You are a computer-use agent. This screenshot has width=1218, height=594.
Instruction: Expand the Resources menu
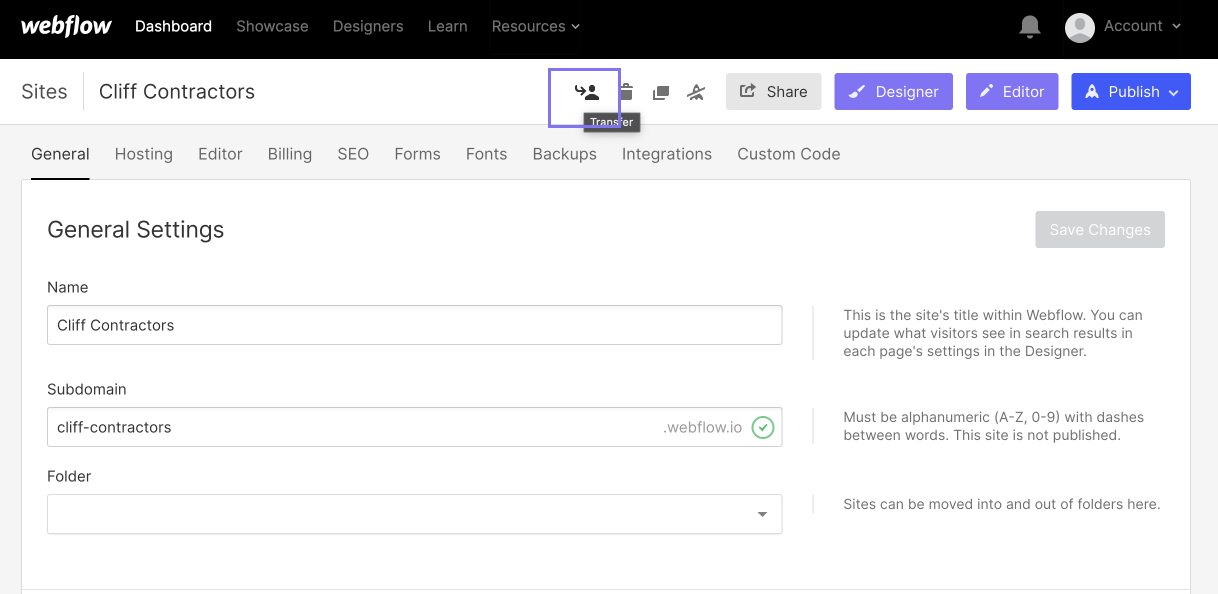(535, 27)
